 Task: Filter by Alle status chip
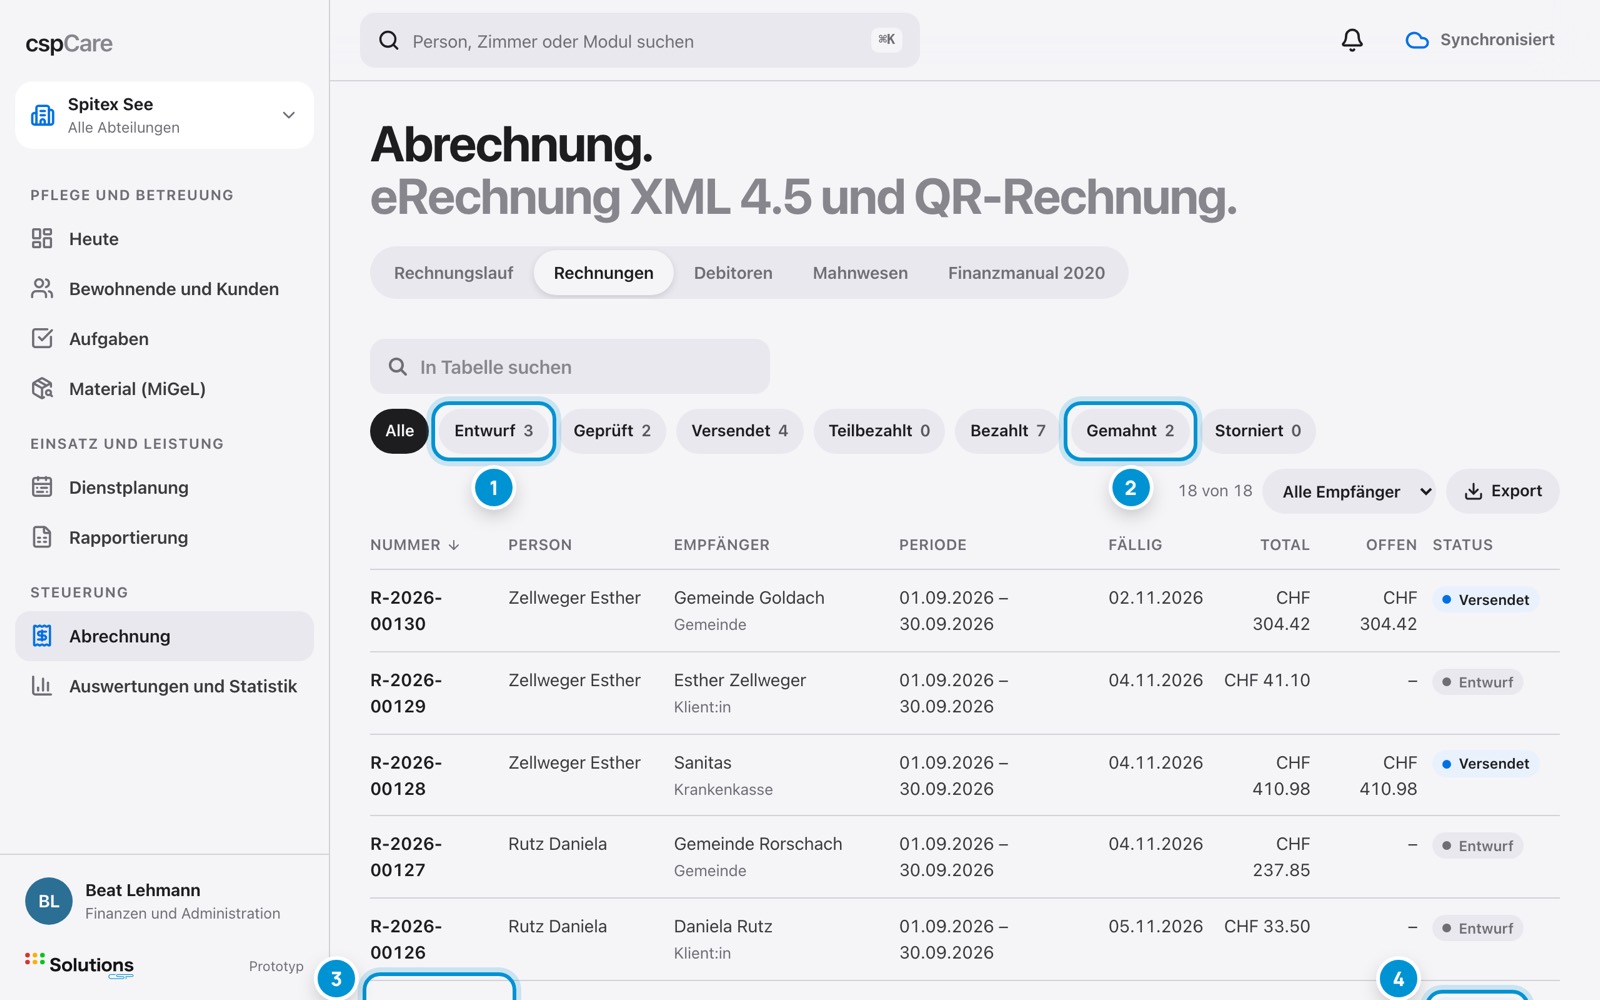399,431
